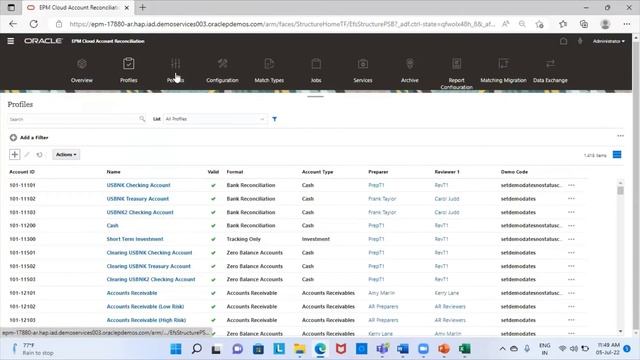Click the refresh icon in toolbar
Viewport: 640px width, 360px height.
pos(39,155)
